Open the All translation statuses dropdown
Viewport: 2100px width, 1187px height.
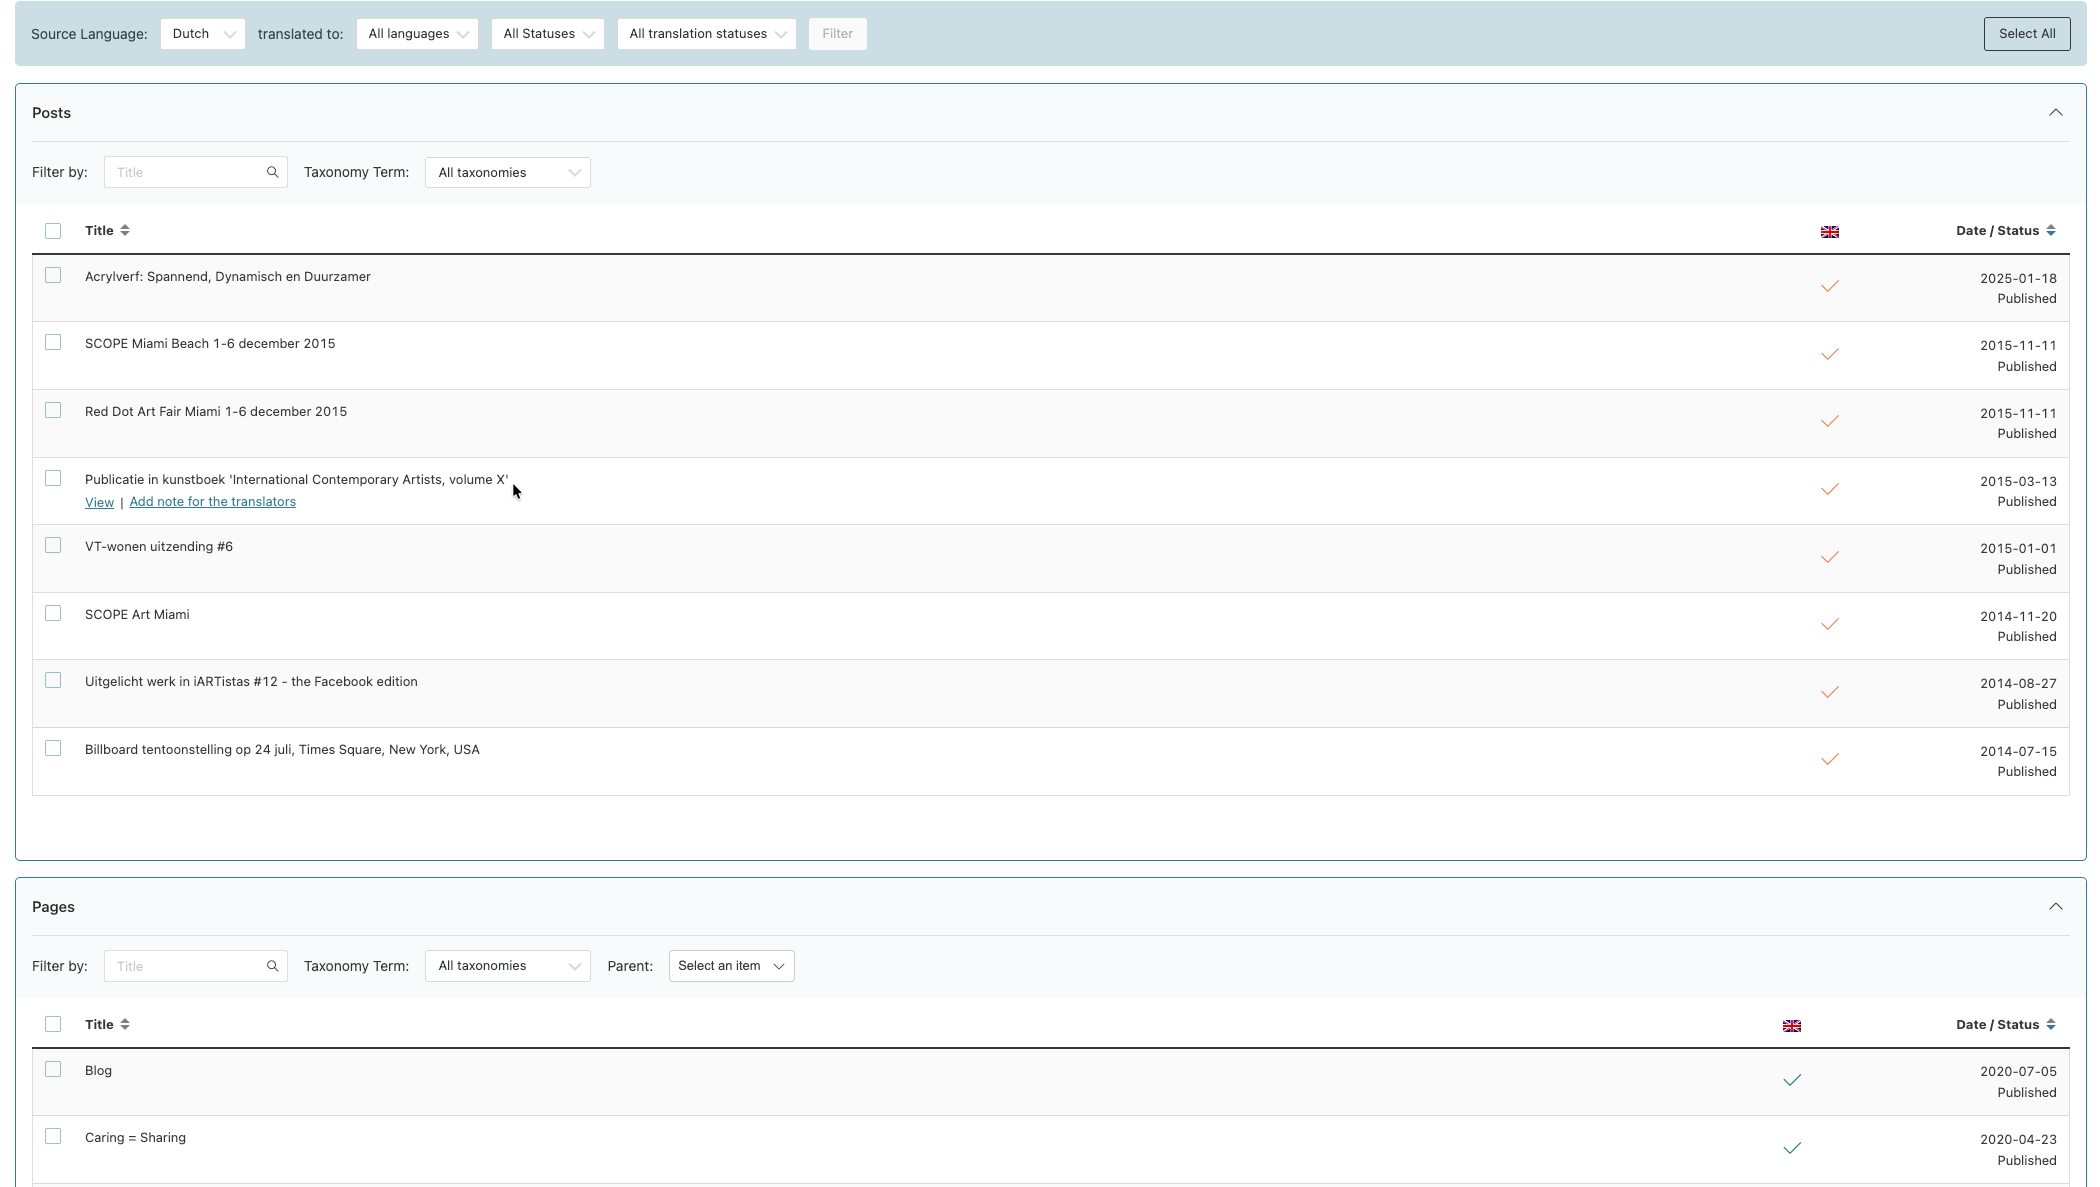click(706, 34)
